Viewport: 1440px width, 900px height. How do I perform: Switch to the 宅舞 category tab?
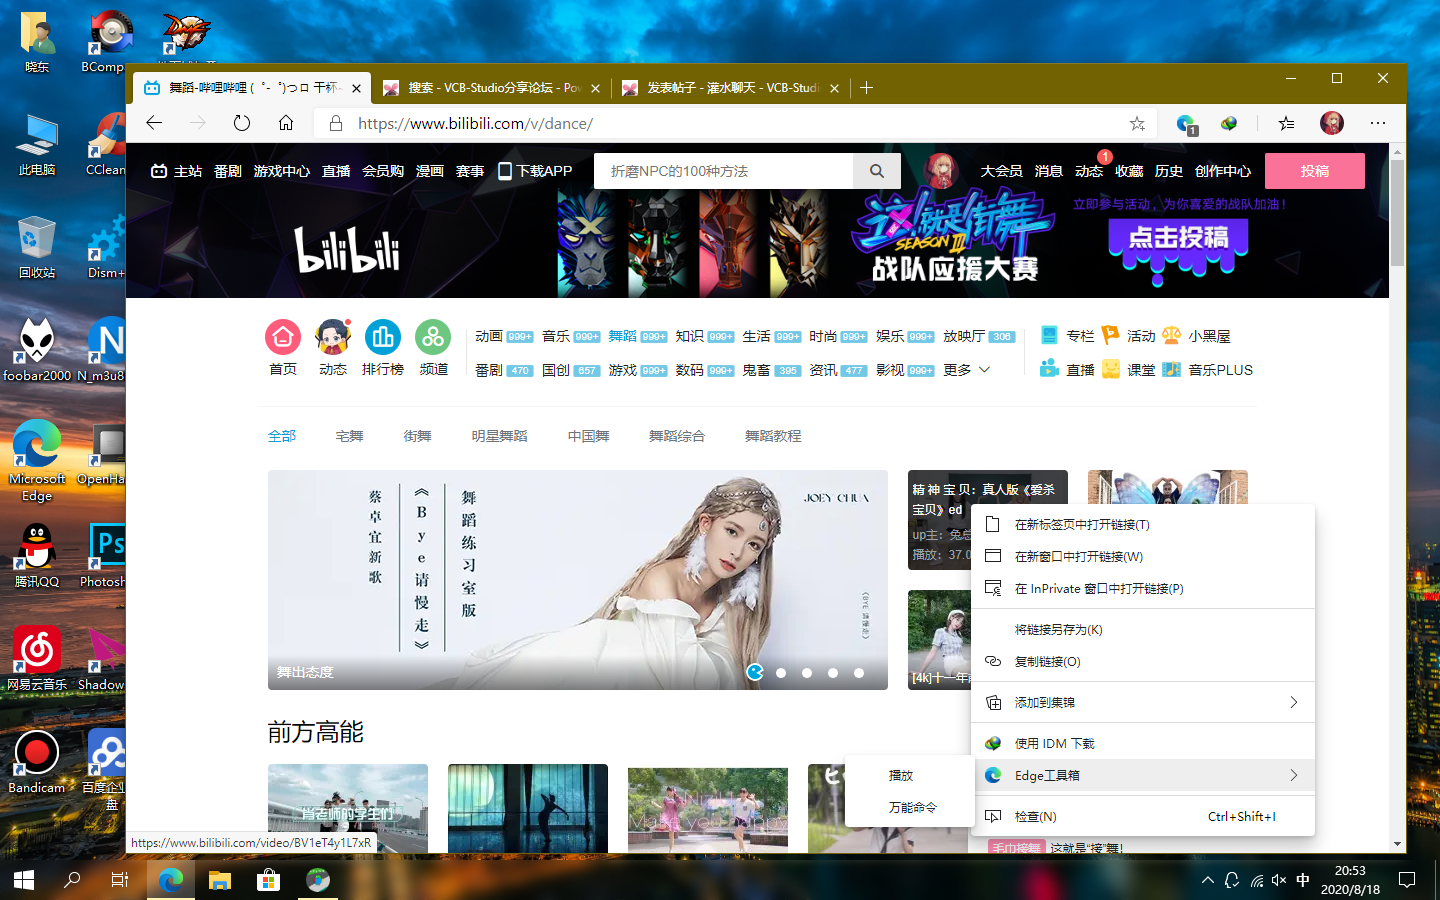point(349,436)
